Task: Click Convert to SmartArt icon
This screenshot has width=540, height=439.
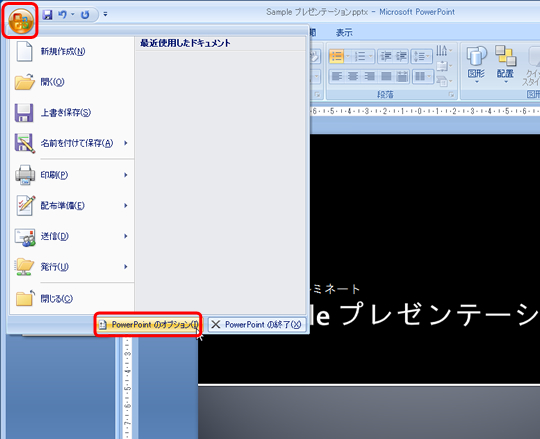Action: pyautogui.click(x=444, y=81)
